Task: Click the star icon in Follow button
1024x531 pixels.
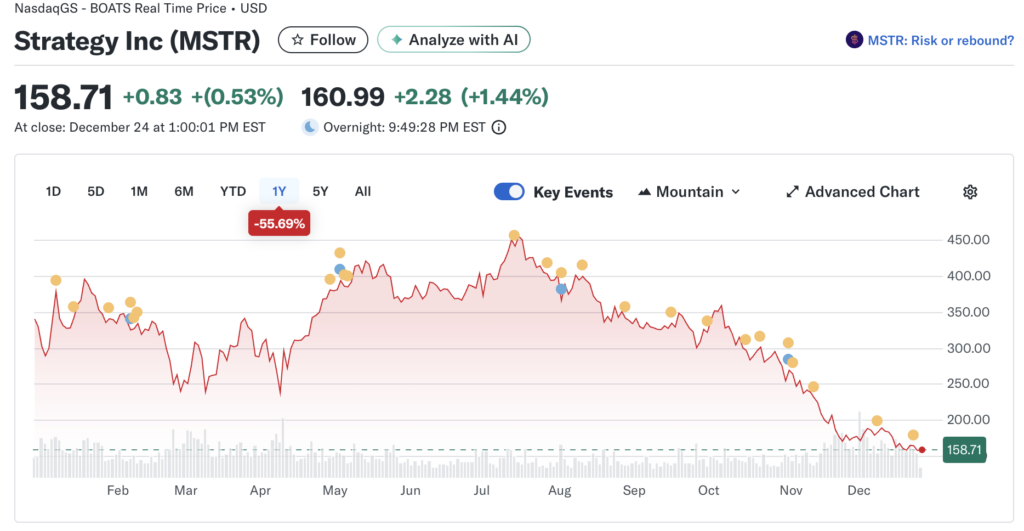Action: click(x=297, y=40)
